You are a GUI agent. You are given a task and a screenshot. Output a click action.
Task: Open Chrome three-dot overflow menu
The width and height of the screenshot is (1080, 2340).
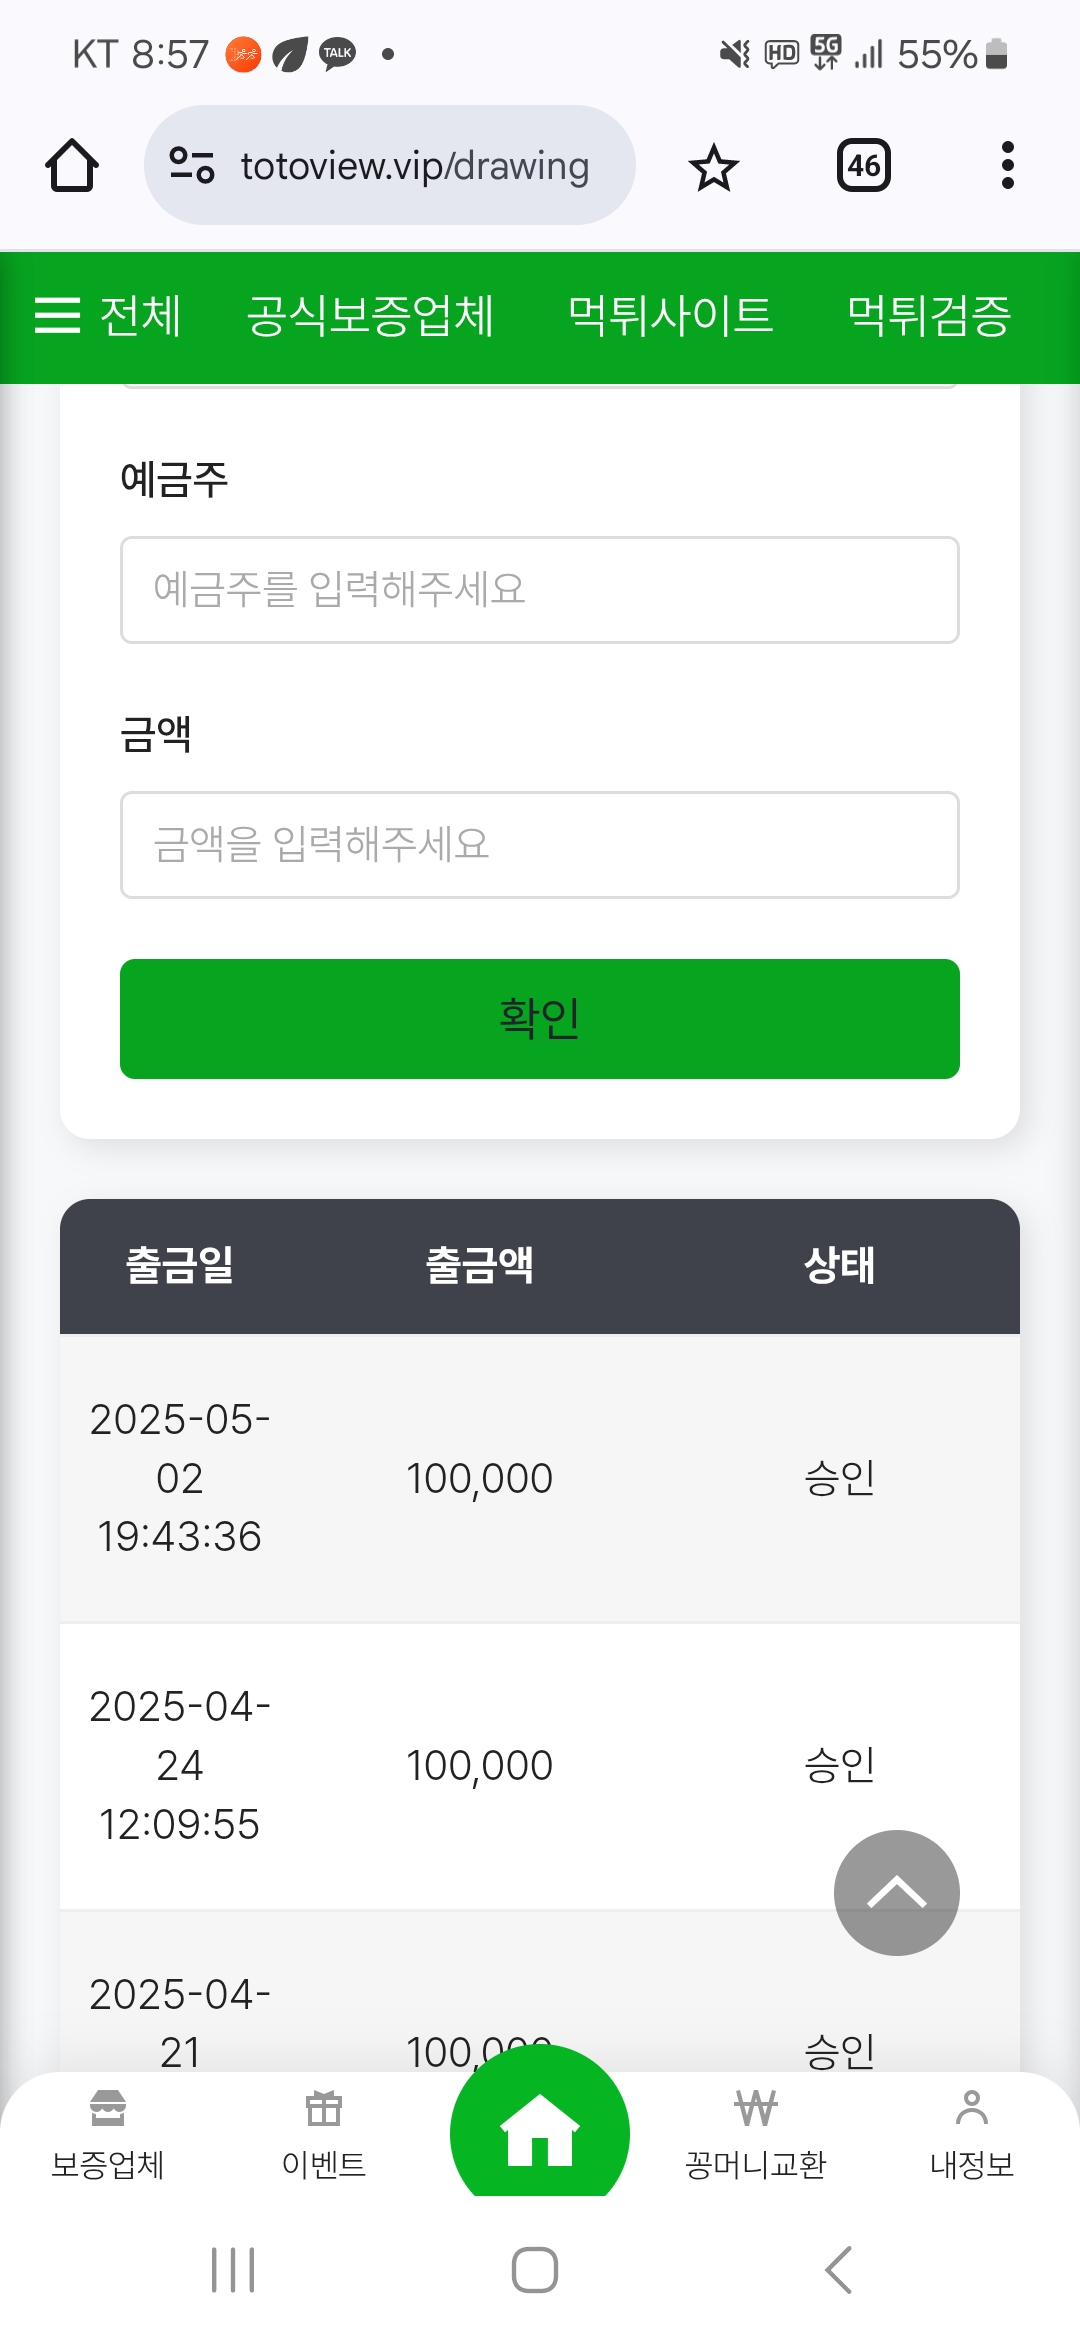1007,165
